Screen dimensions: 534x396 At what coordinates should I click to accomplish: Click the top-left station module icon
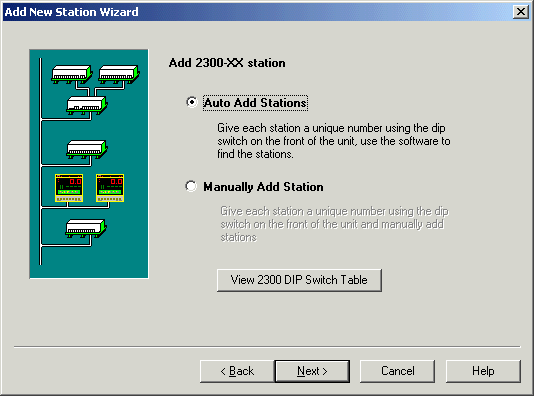(72, 74)
